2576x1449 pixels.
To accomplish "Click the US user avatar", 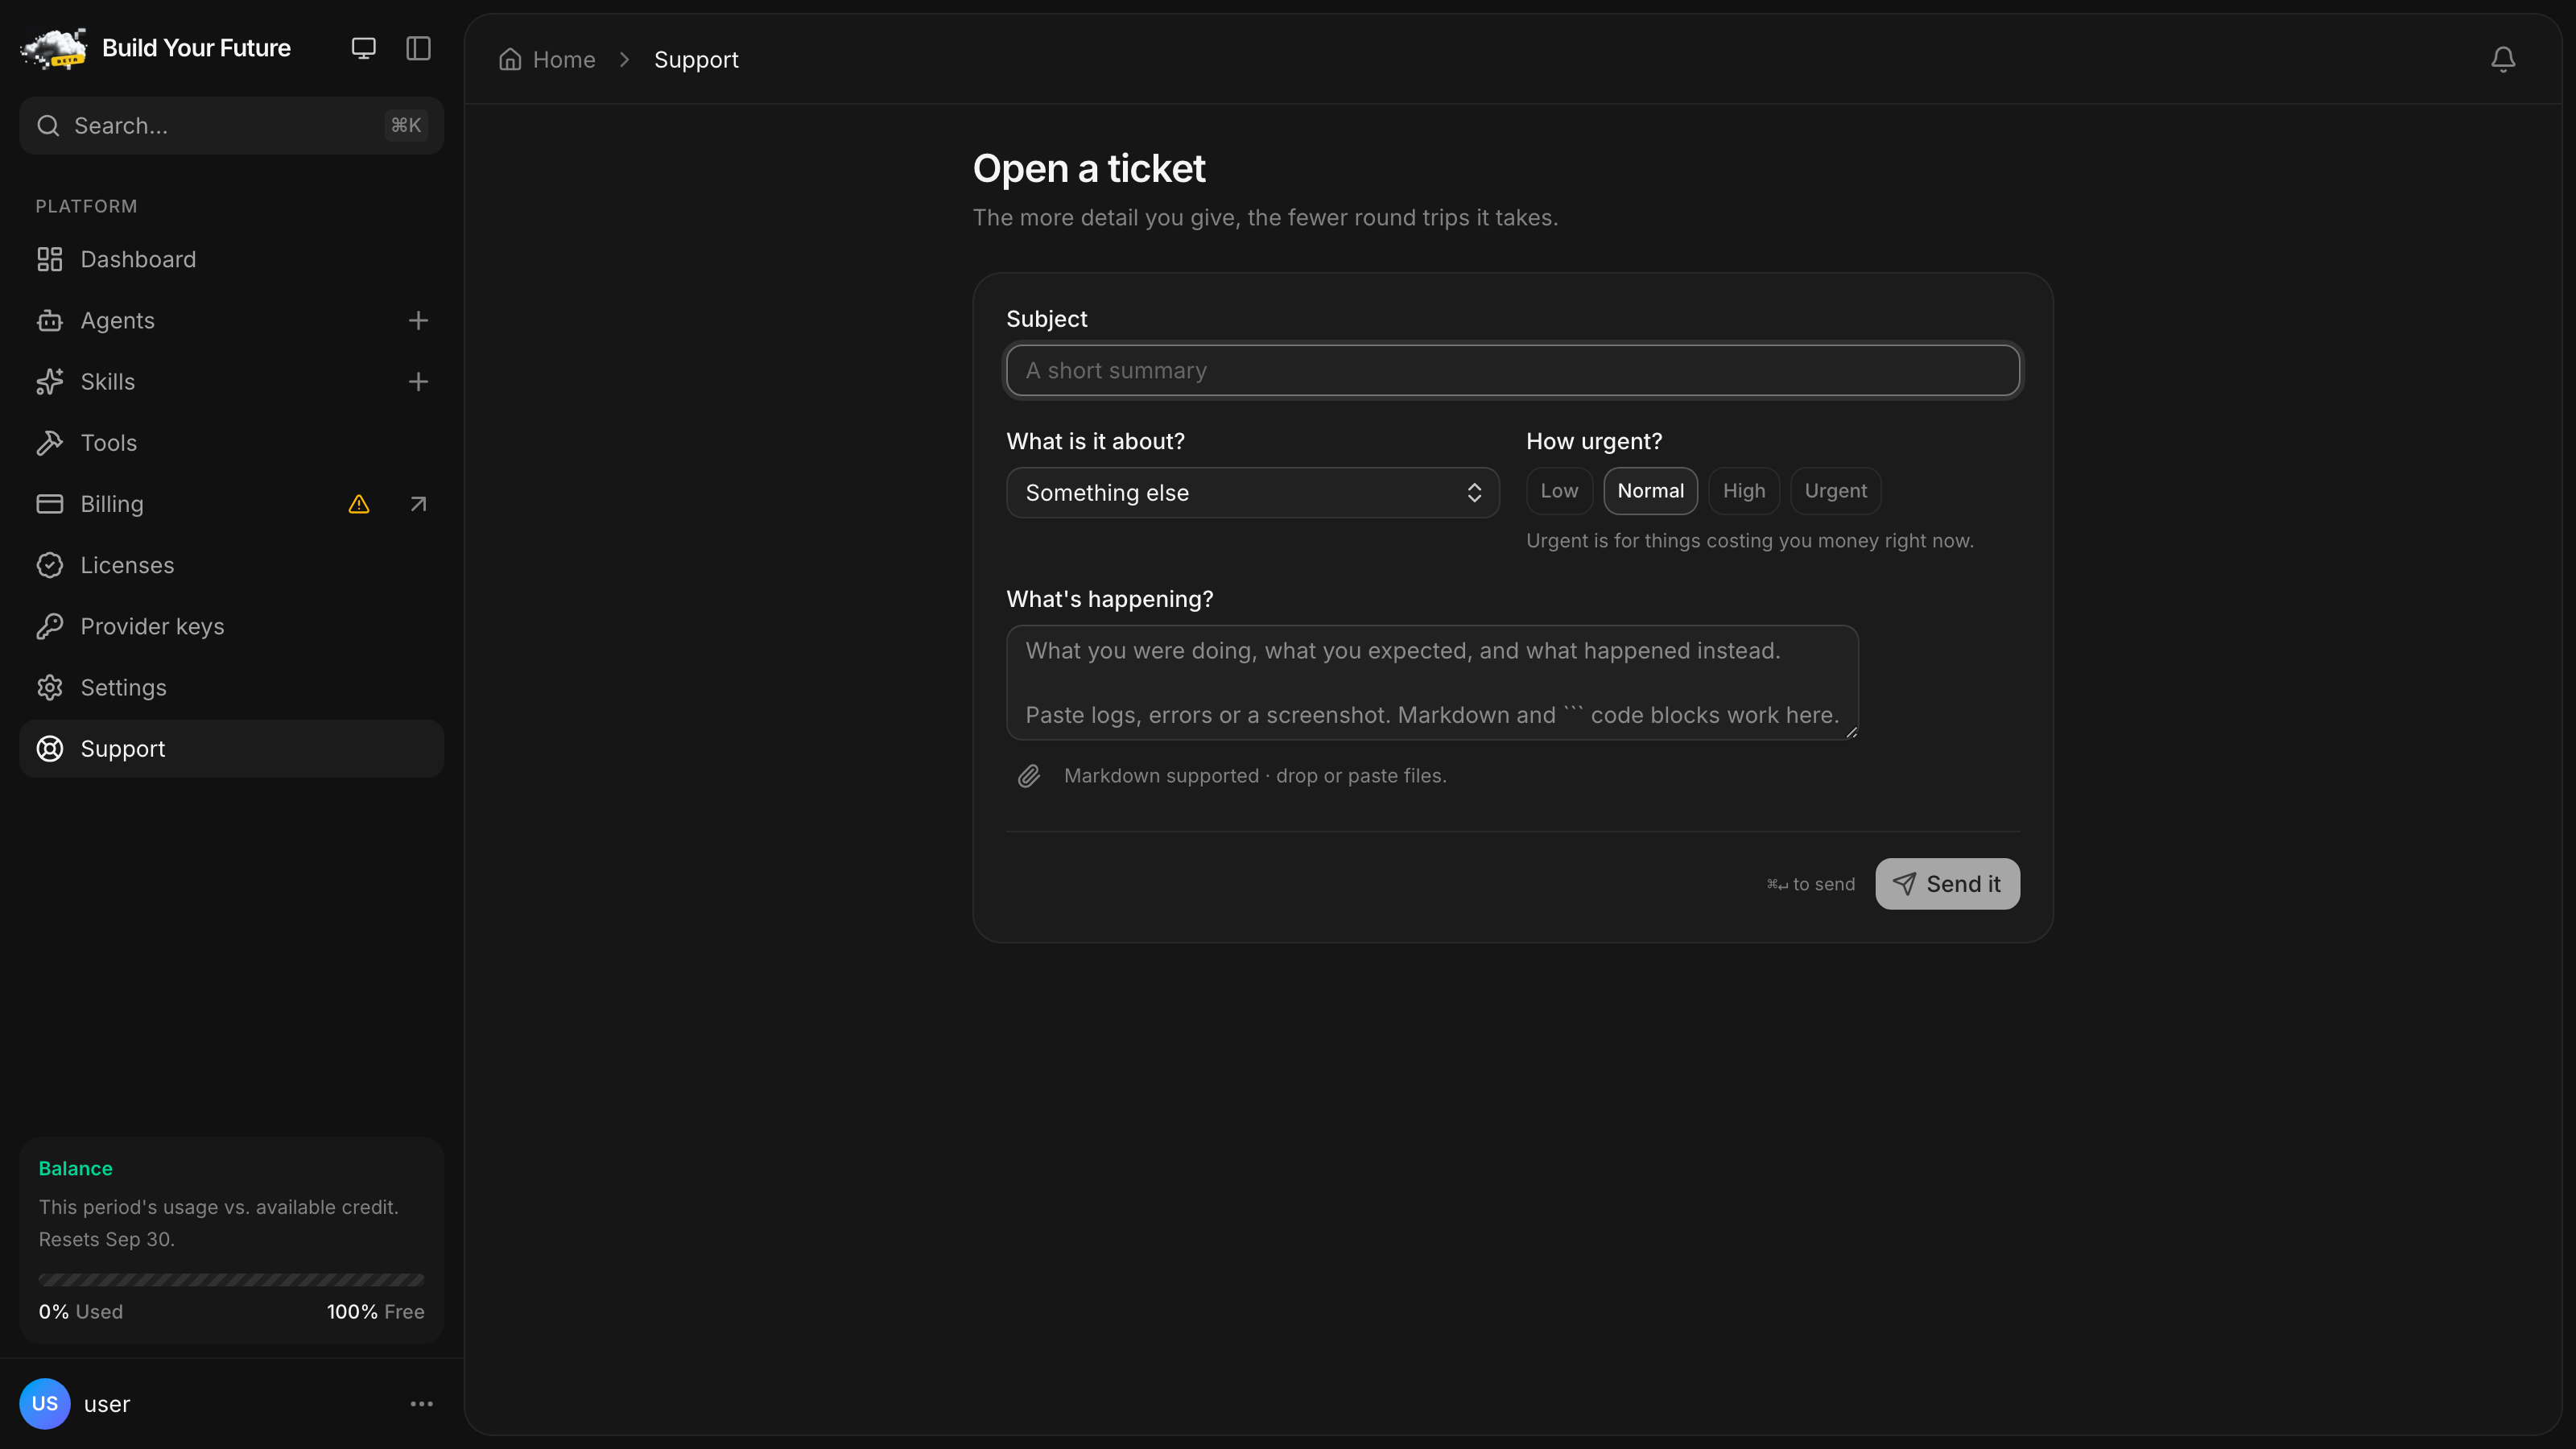I will [45, 1404].
